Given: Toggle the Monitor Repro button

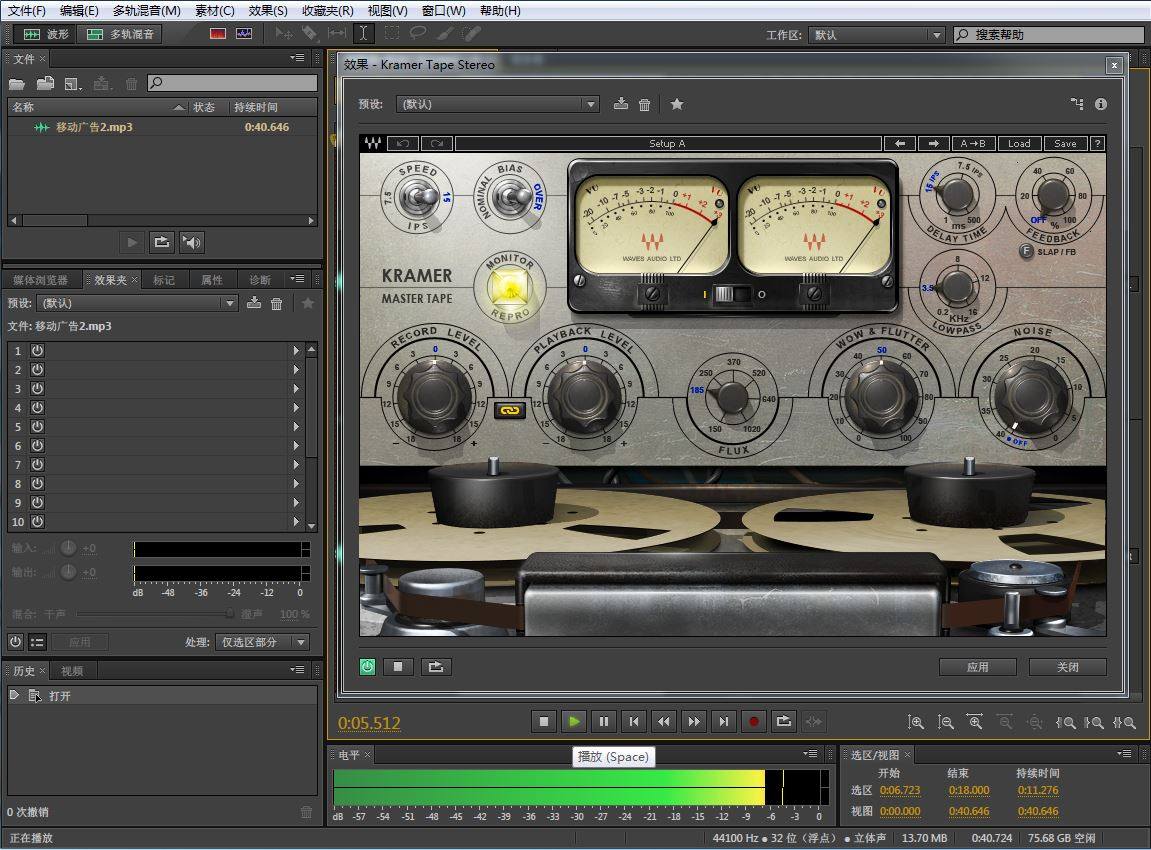Looking at the screenshot, I should pyautogui.click(x=510, y=288).
